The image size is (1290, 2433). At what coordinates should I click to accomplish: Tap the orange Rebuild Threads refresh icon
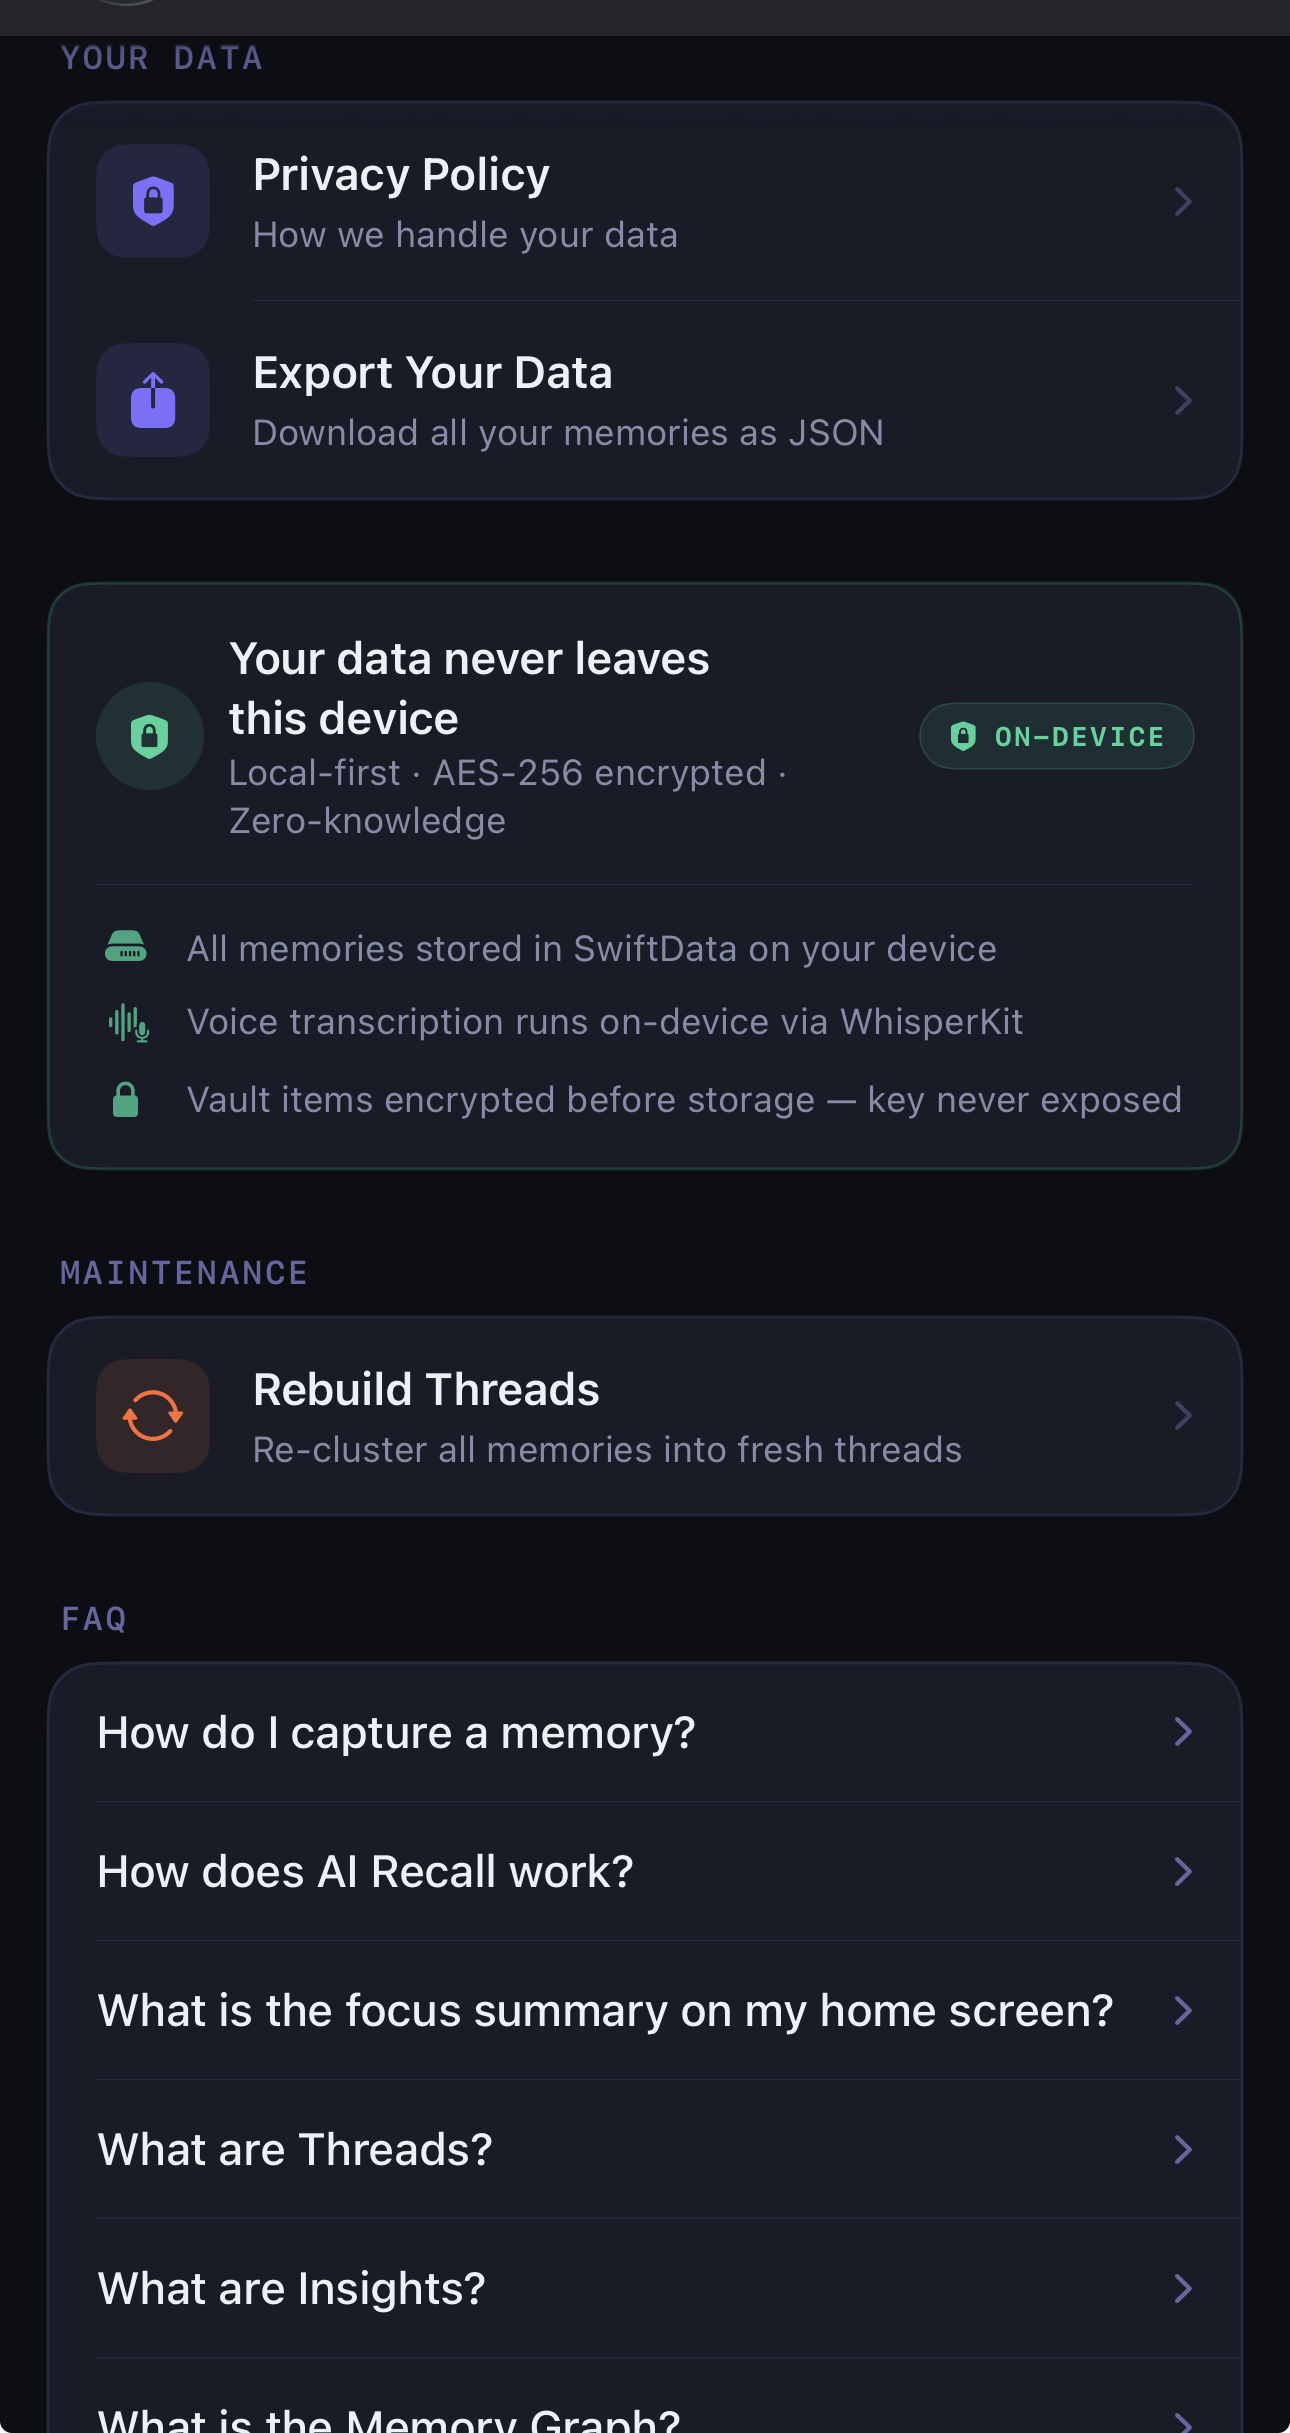pyautogui.click(x=153, y=1415)
